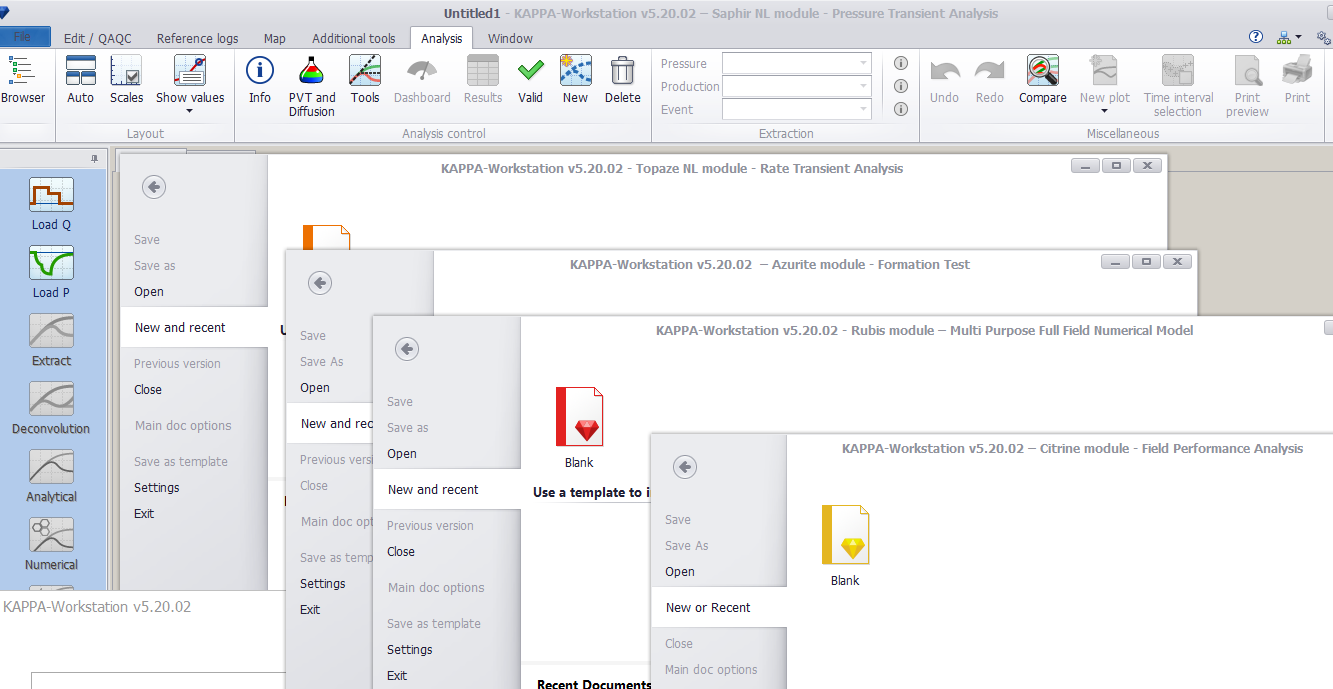
Task: Create a New analysis
Action: 575,80
